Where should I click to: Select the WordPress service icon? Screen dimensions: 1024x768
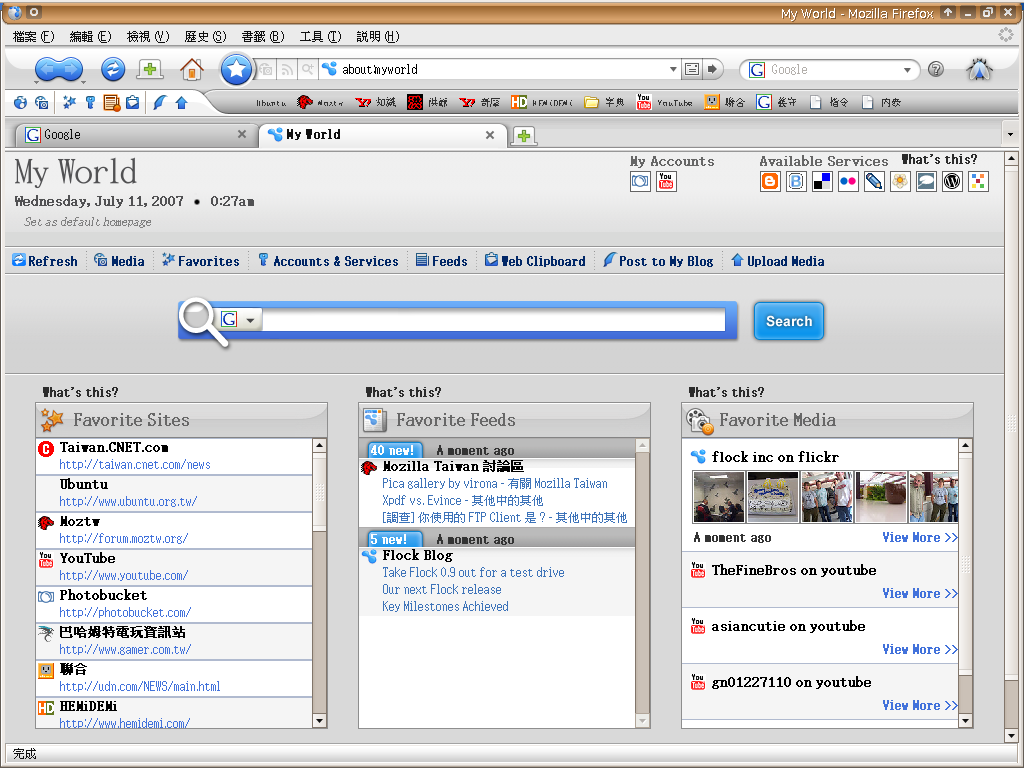952,182
